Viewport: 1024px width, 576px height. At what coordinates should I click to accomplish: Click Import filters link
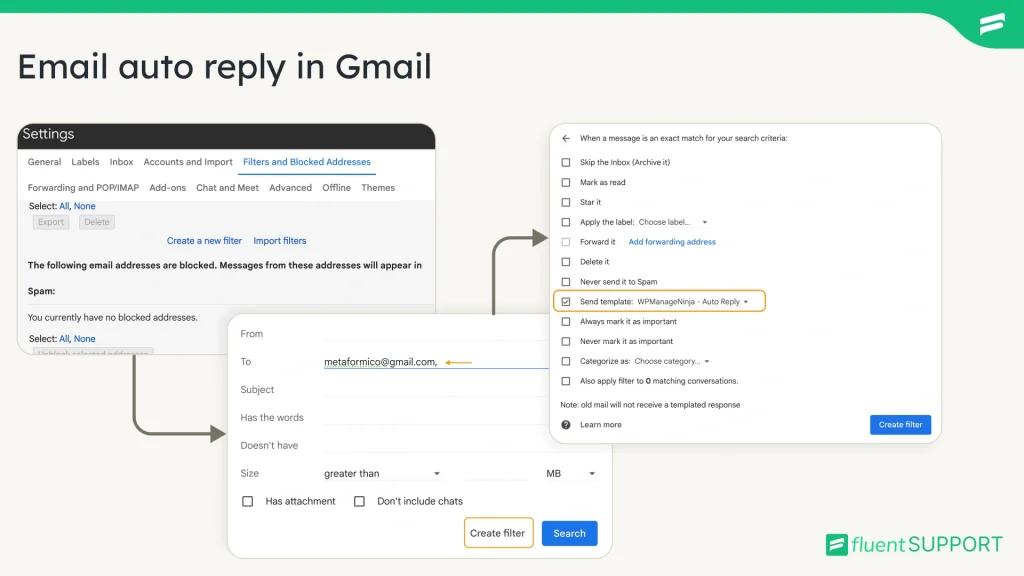pos(280,240)
